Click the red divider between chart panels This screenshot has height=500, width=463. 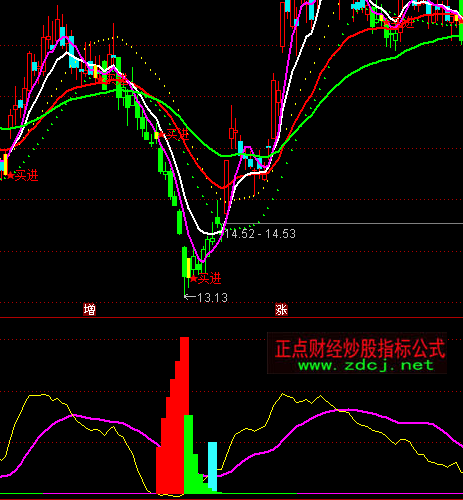click(x=231, y=318)
